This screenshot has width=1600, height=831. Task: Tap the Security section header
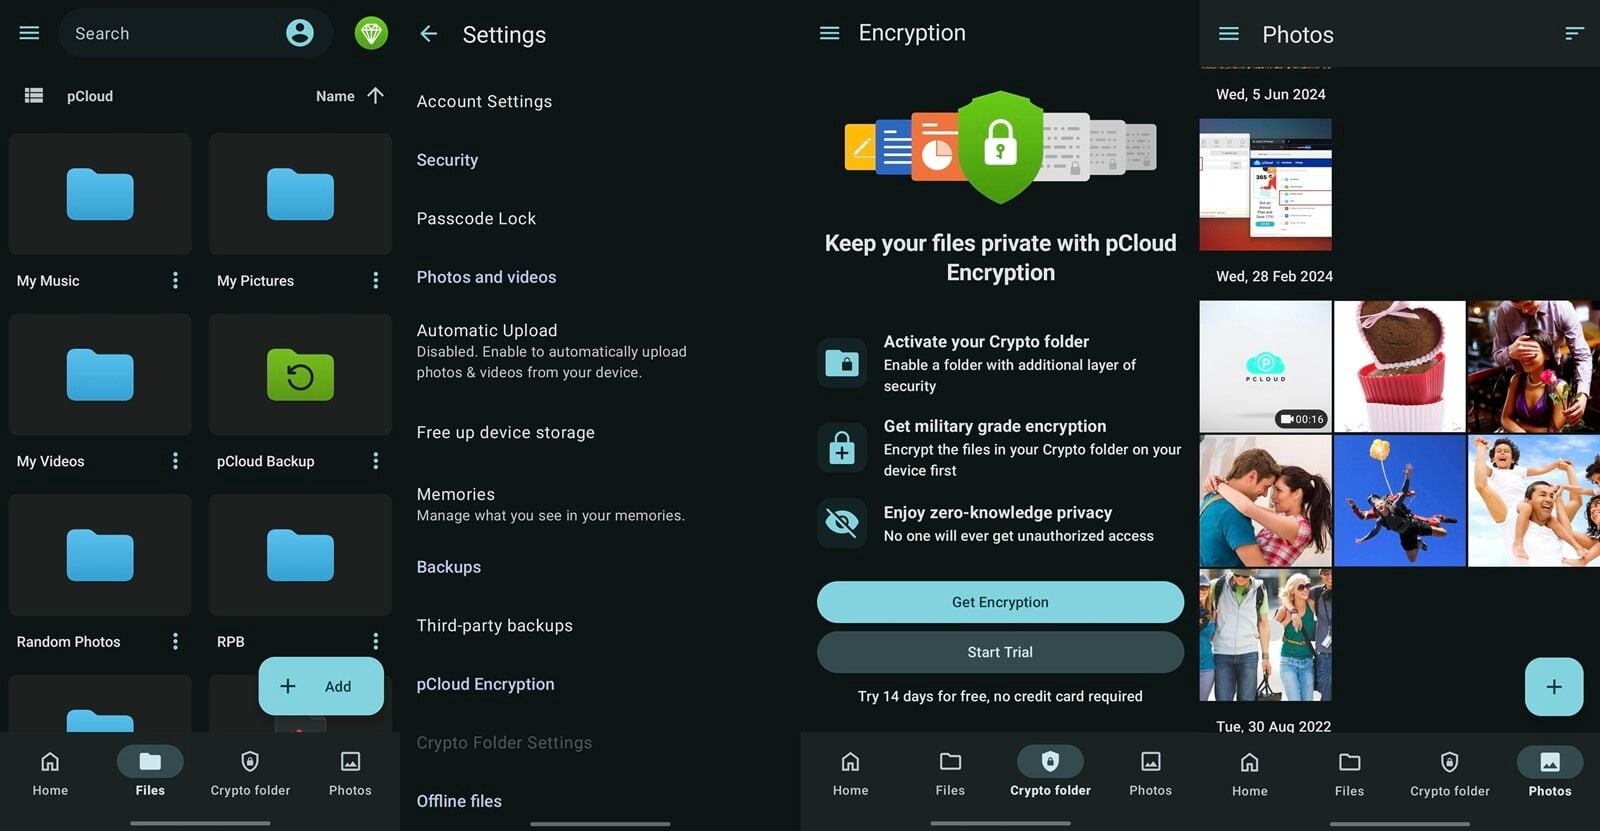(x=447, y=160)
